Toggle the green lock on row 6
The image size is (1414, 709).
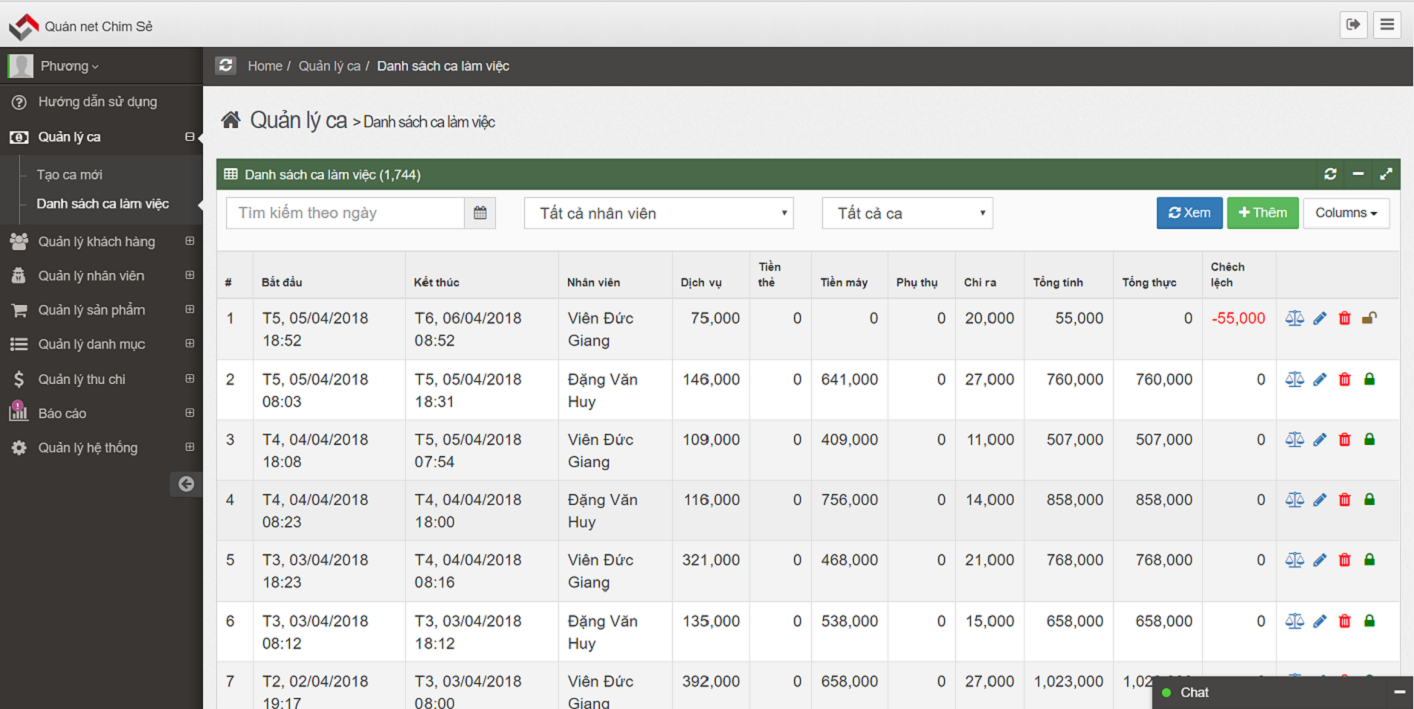[1370, 621]
